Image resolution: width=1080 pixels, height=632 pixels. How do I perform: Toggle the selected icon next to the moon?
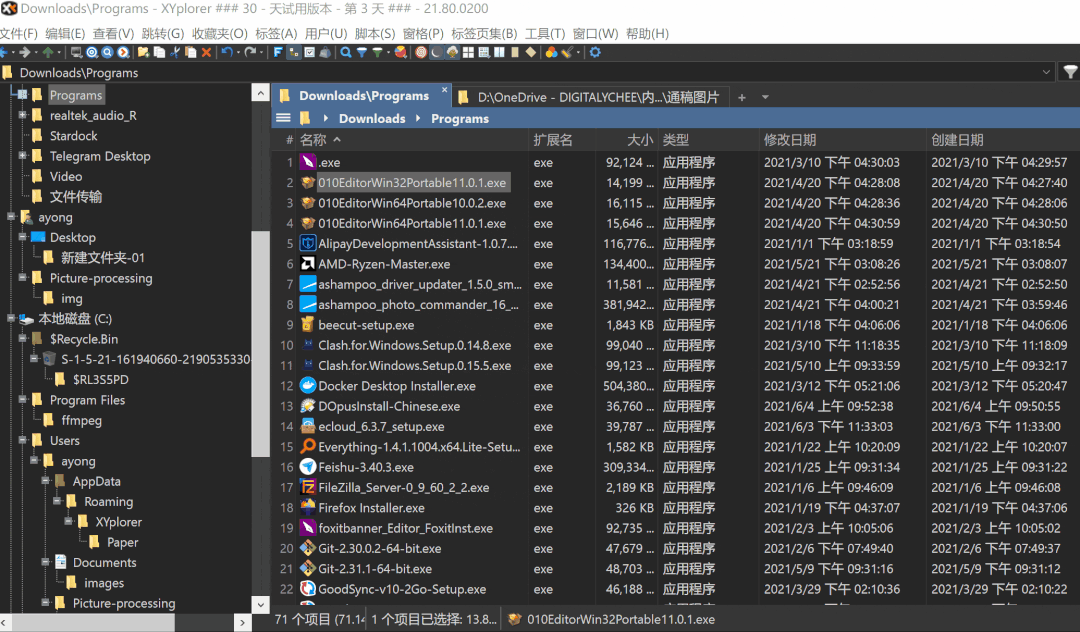452,52
